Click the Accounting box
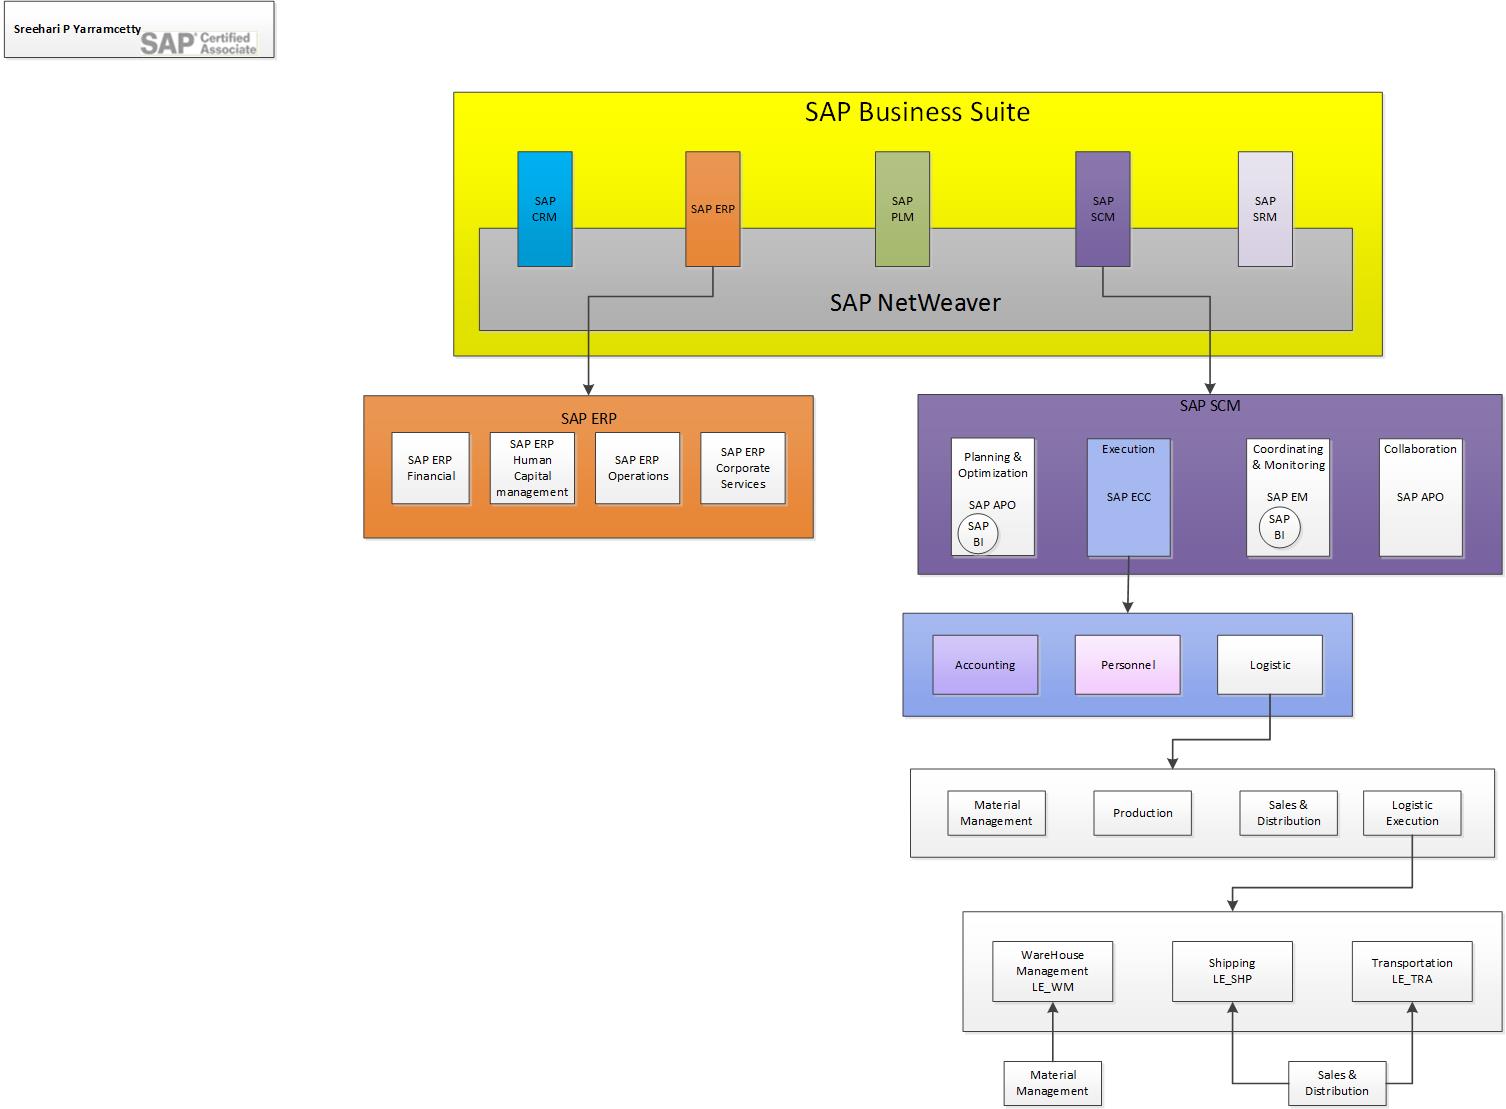Image resolution: width=1506 pixels, height=1109 pixels. point(985,665)
